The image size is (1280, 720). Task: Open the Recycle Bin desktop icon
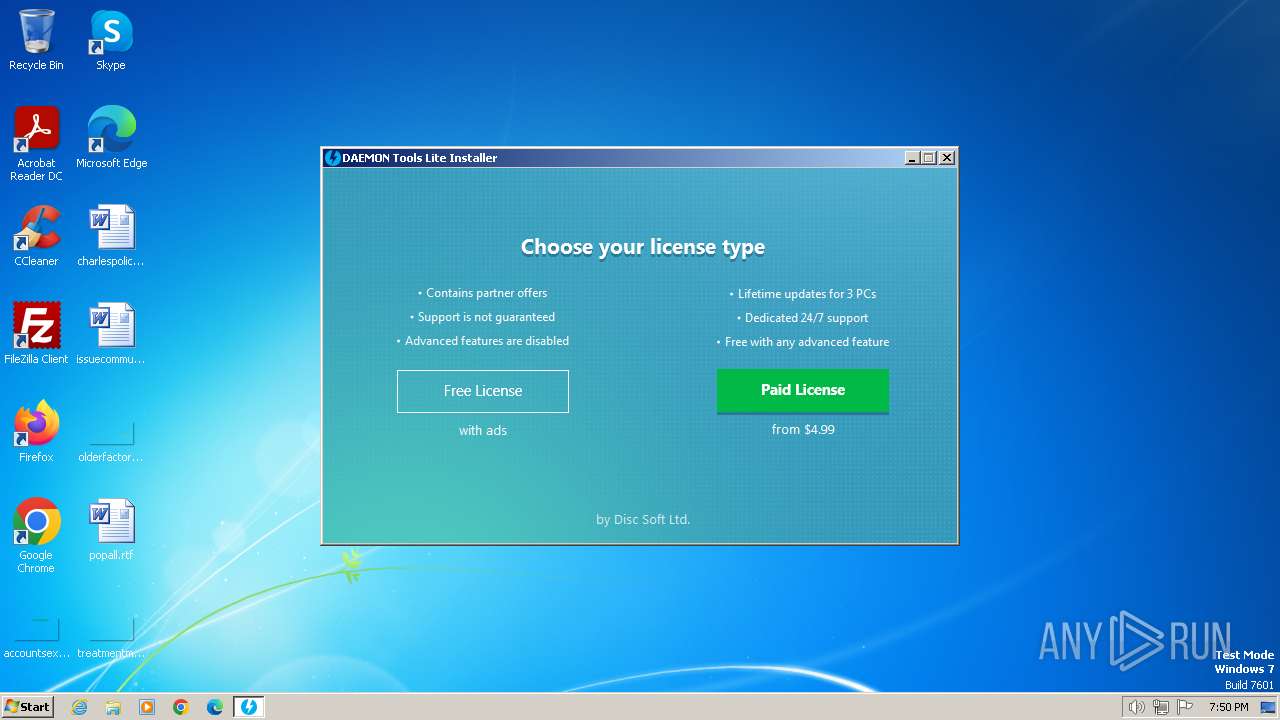36,40
